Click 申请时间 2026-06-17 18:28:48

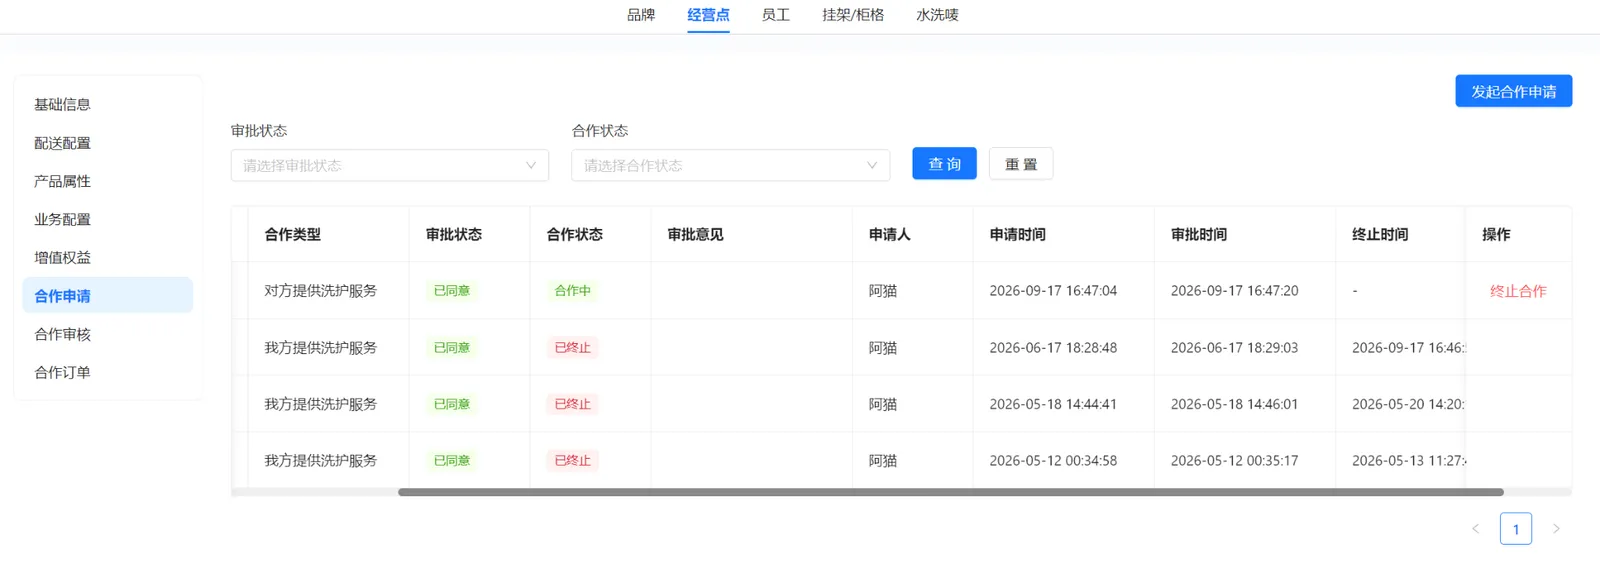[1053, 348]
